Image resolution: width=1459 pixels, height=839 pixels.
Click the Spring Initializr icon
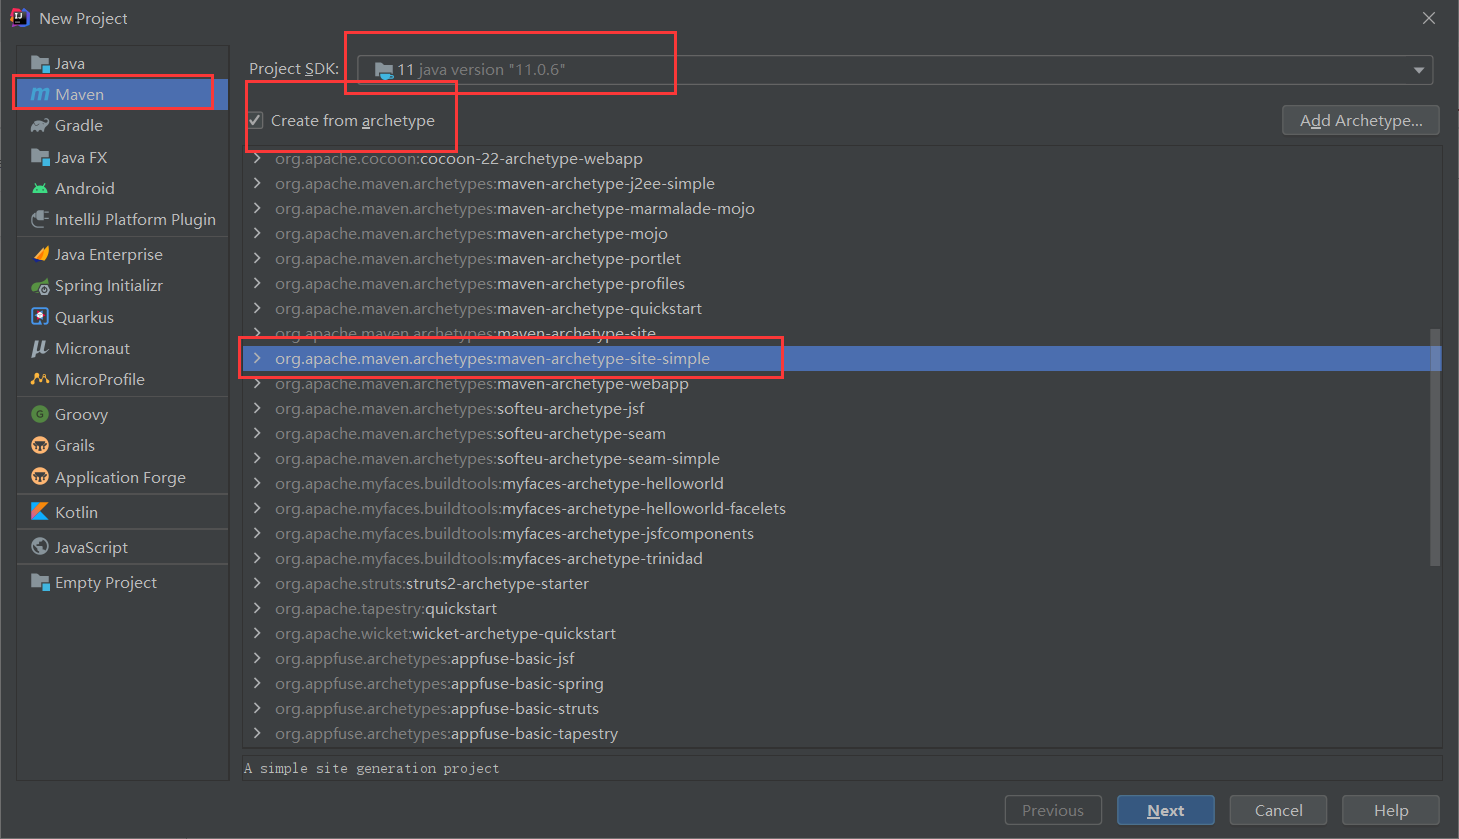[x=40, y=285]
